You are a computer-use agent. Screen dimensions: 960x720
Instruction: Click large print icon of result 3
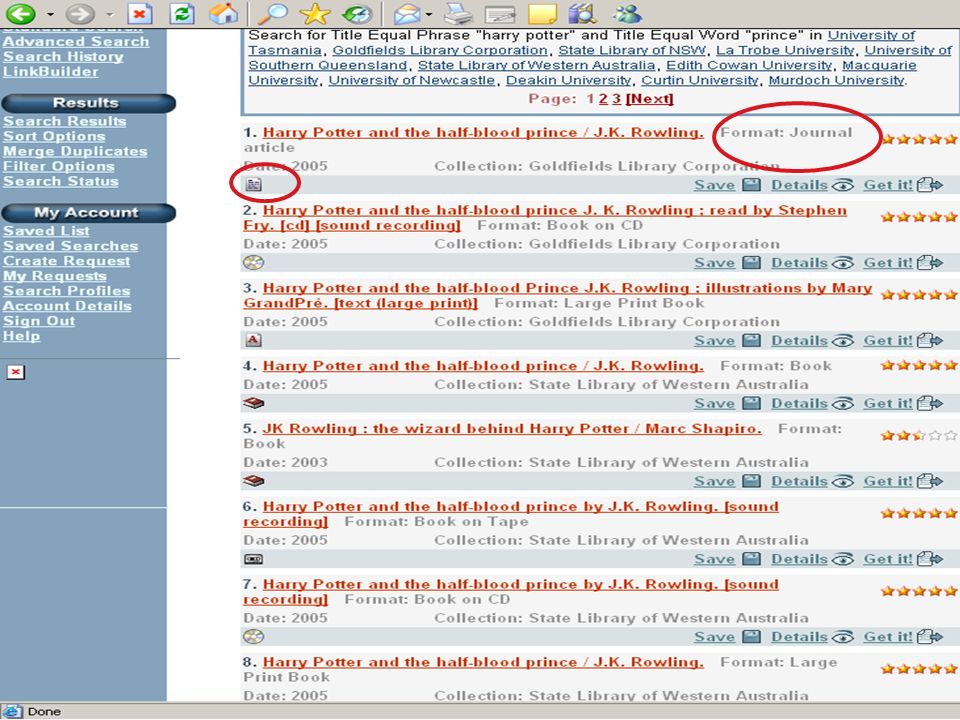pos(253,340)
